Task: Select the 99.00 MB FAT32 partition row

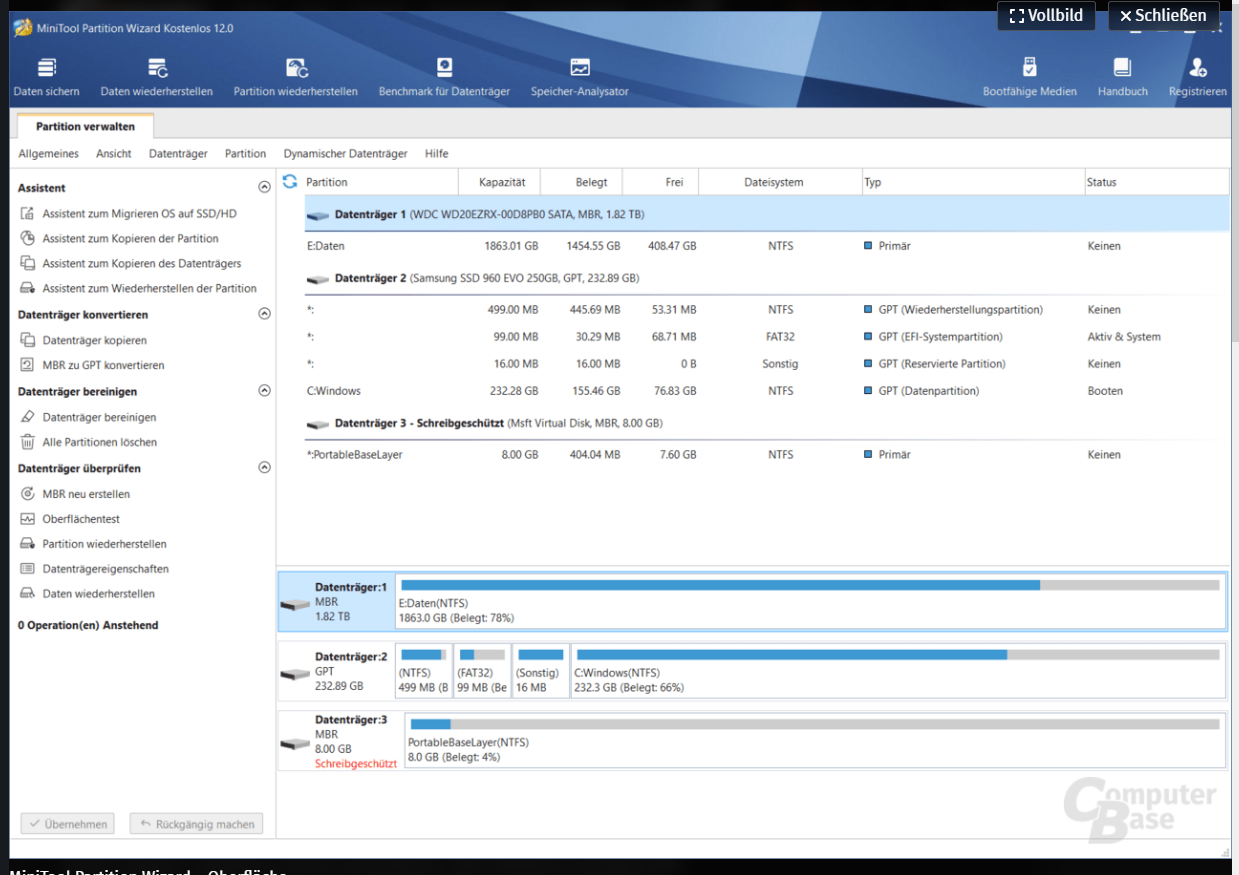Action: click(767, 337)
